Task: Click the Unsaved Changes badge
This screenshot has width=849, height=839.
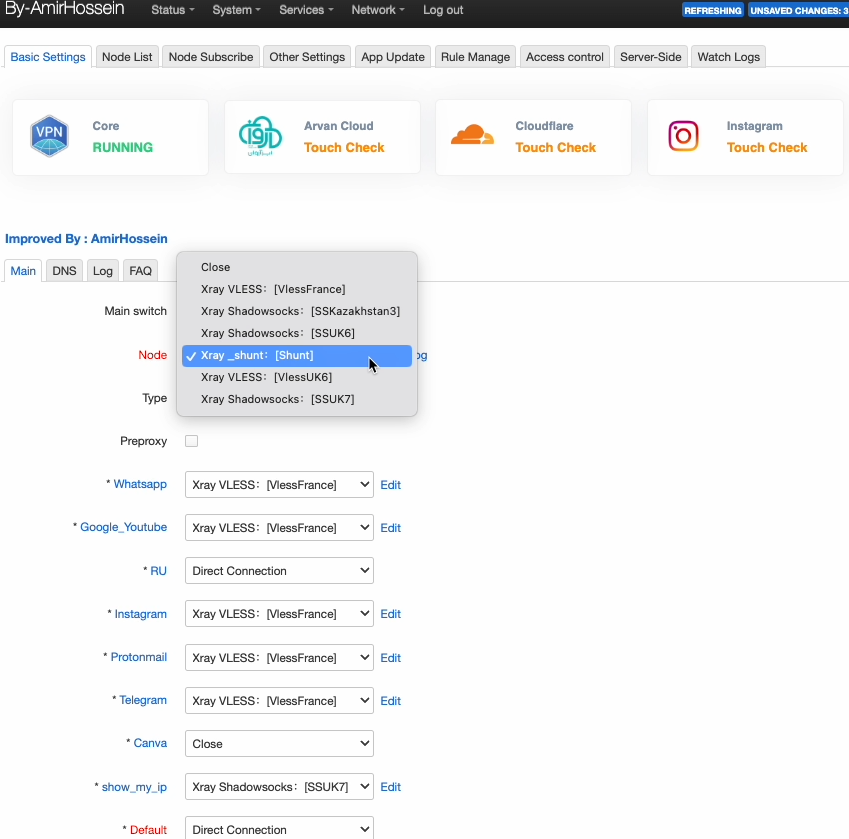Action: pyautogui.click(x=797, y=11)
